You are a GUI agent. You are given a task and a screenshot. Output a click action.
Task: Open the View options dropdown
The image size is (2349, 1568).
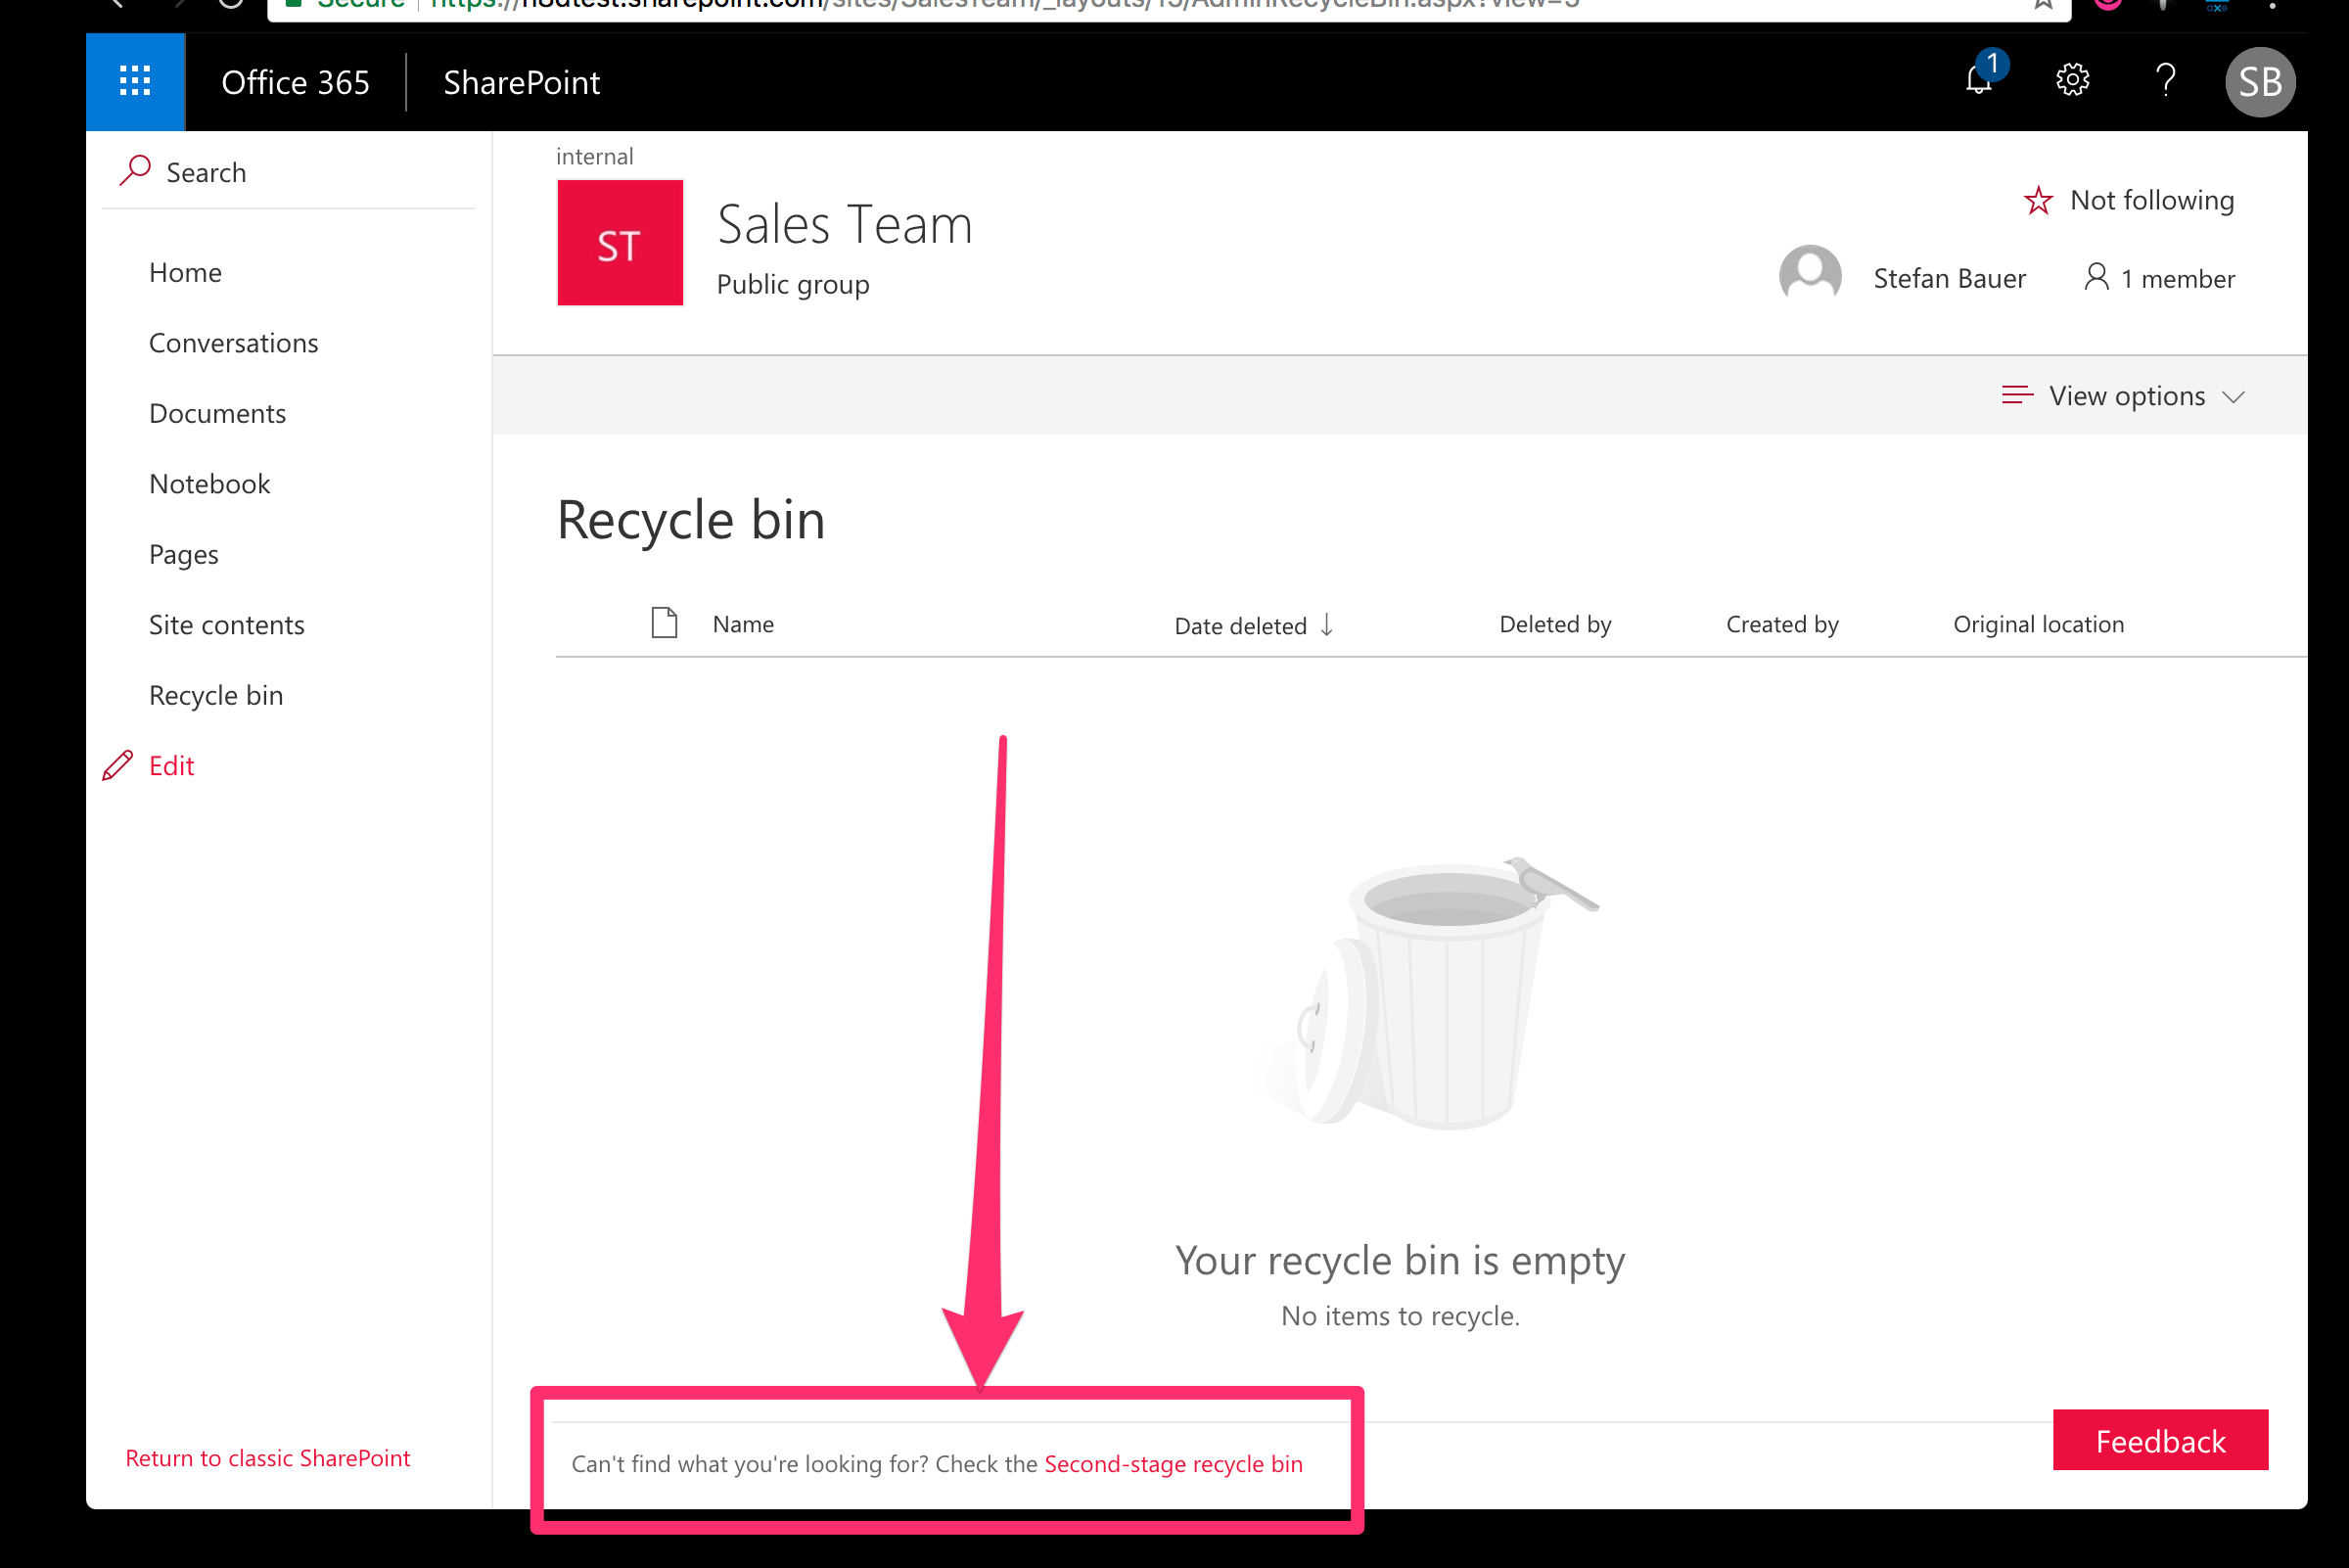2123,395
